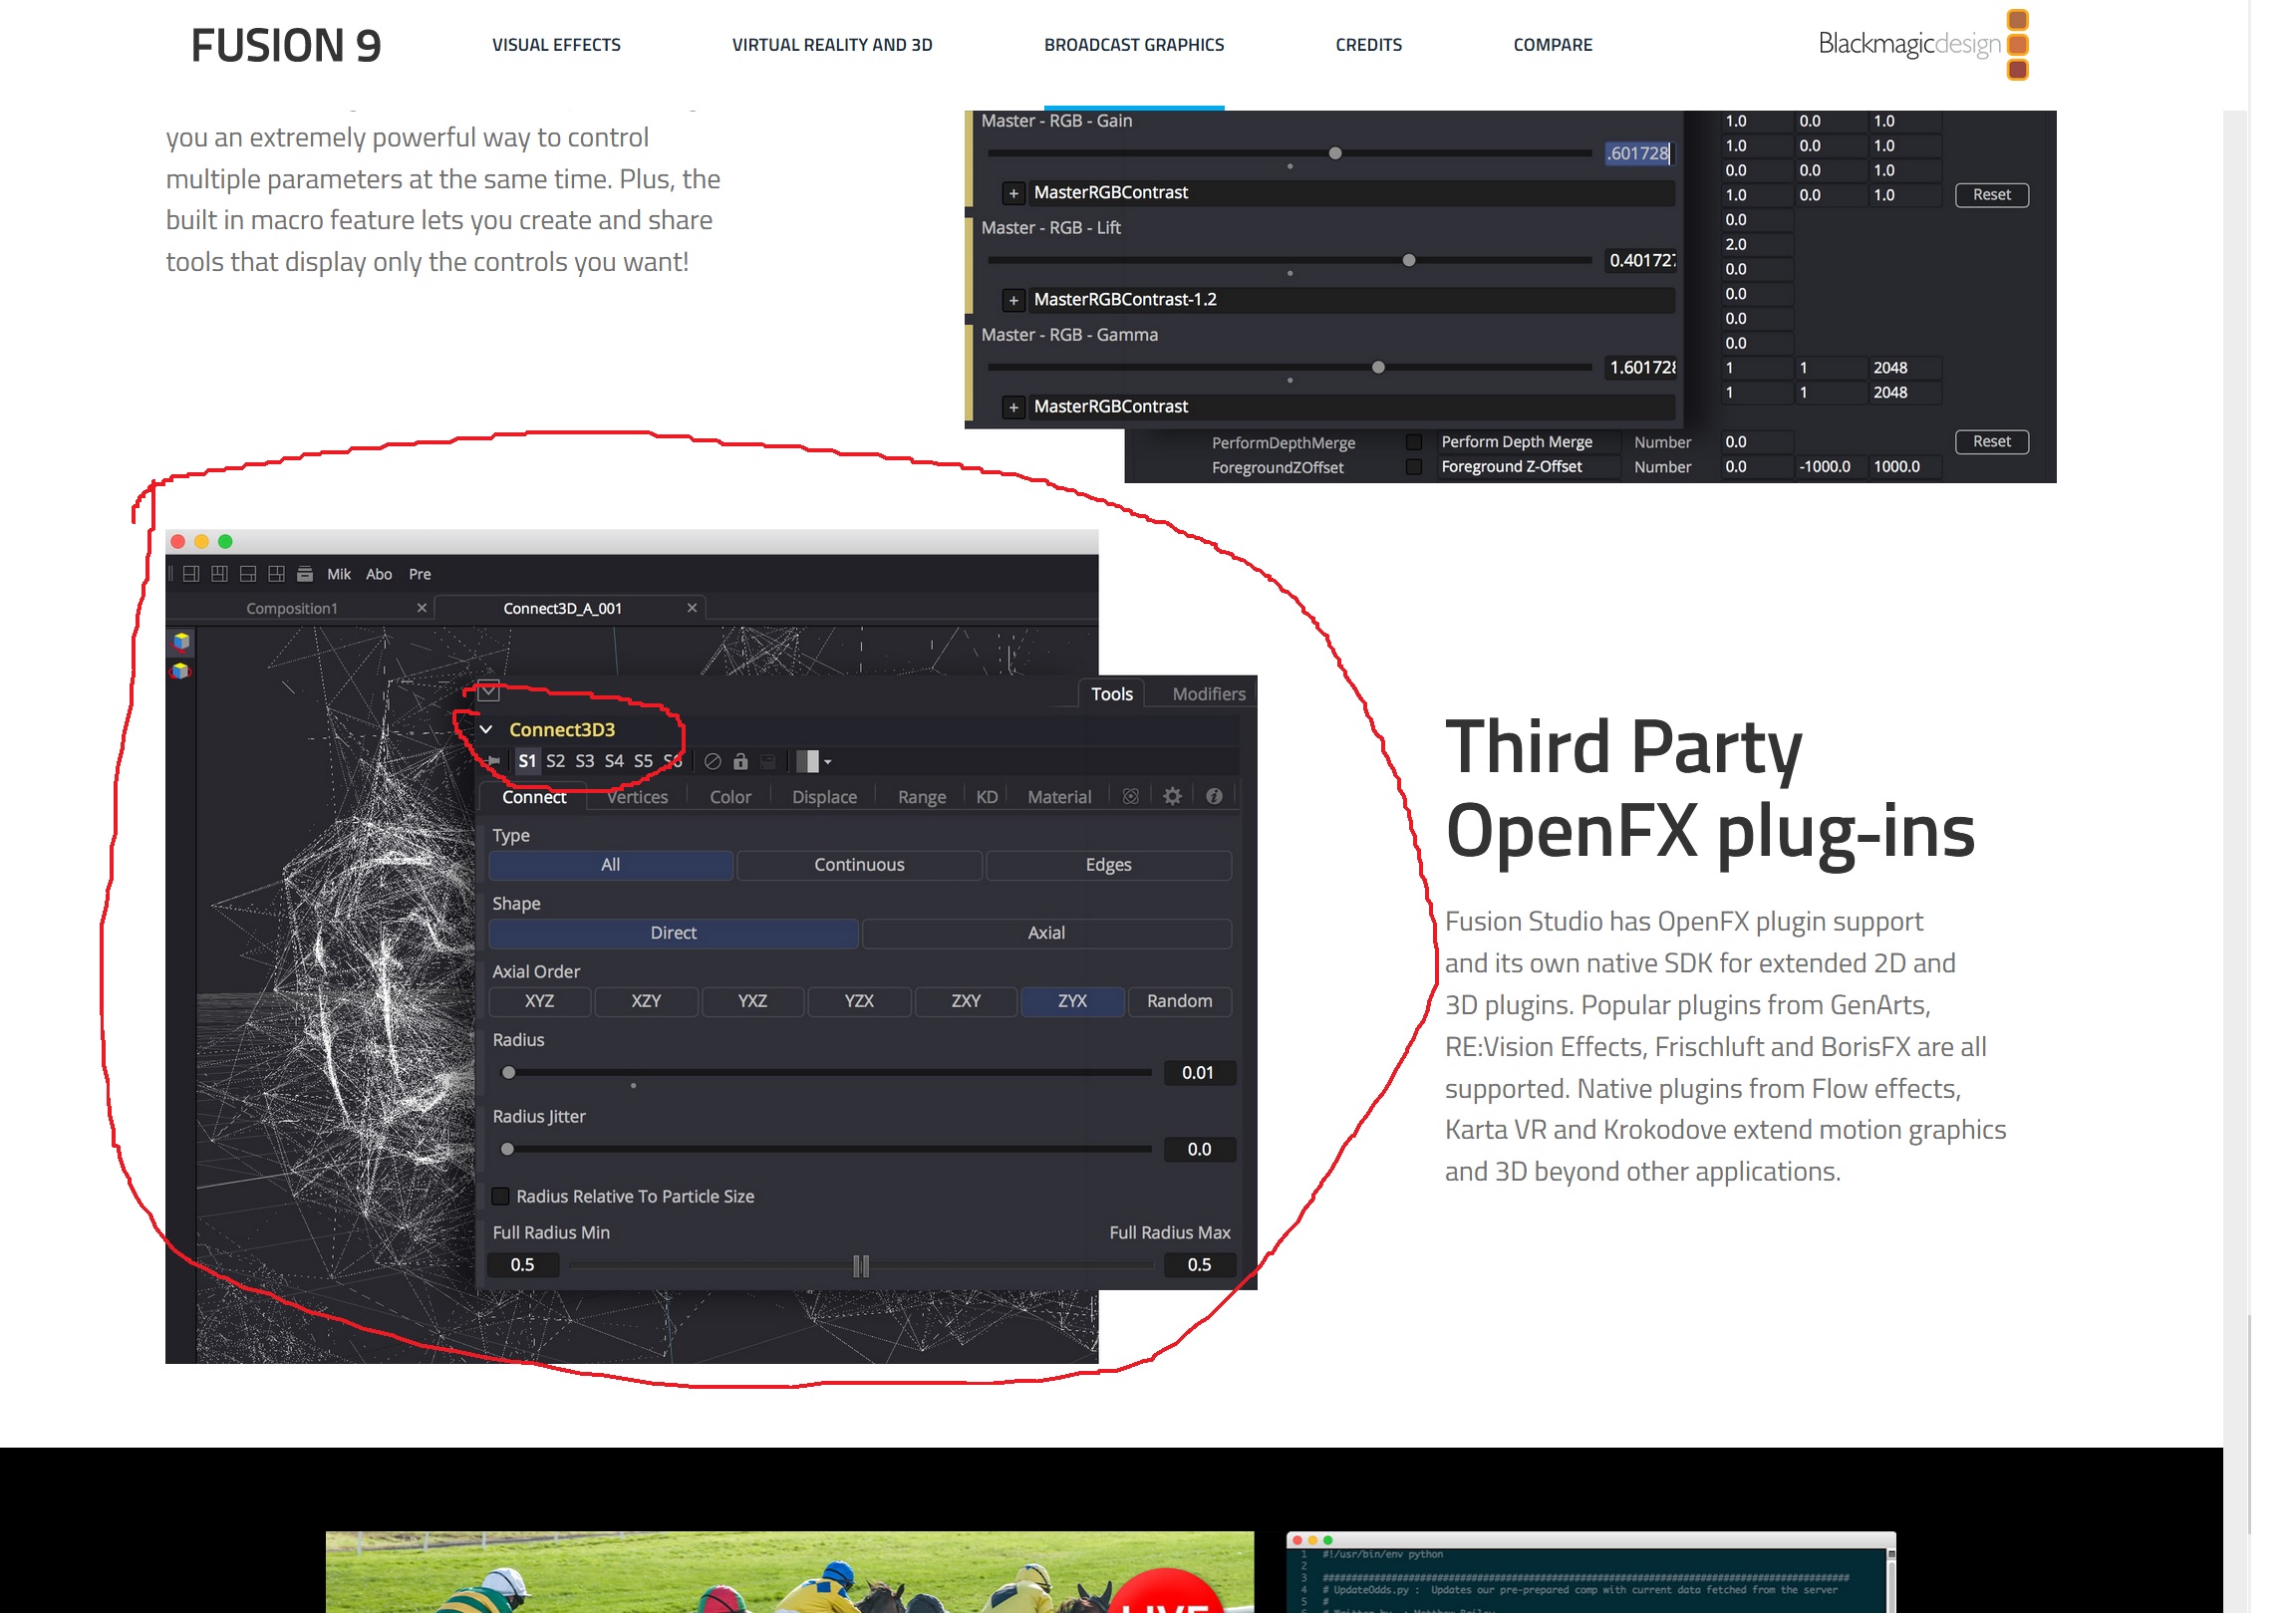
Task: Click the Master RGB Gain slider knob
Action: point(1335,154)
